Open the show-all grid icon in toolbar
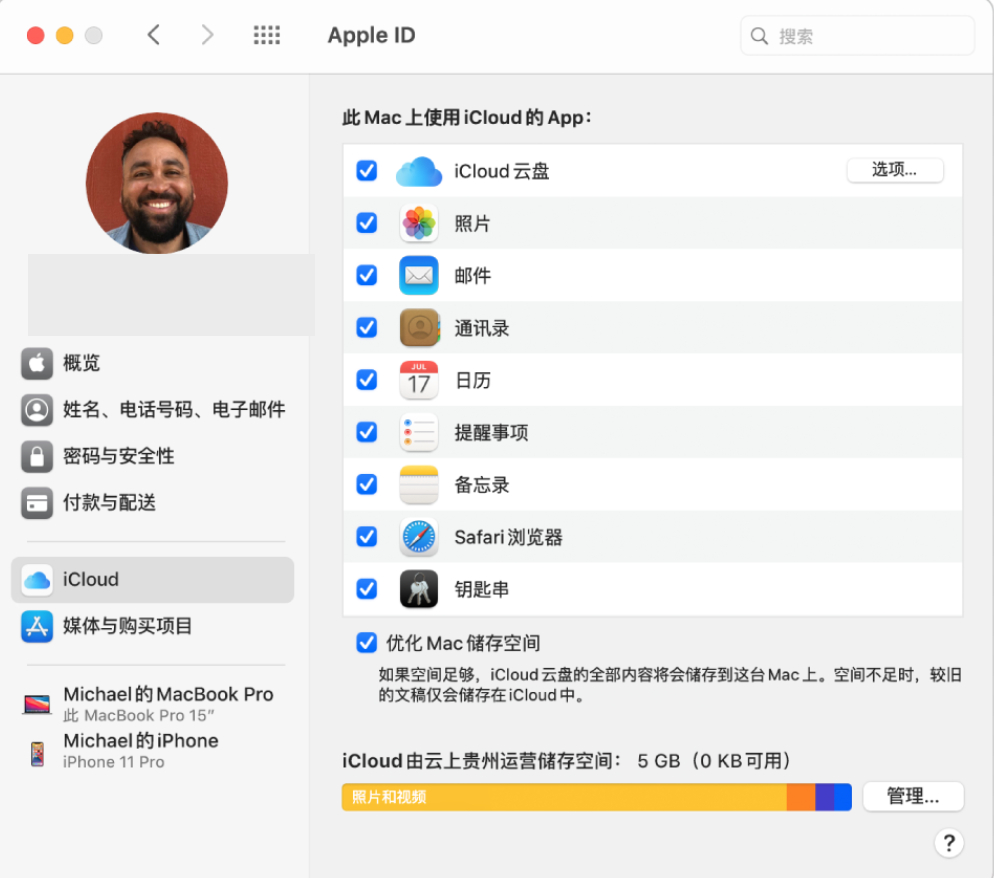Viewport: 994px width, 878px height. 266,36
